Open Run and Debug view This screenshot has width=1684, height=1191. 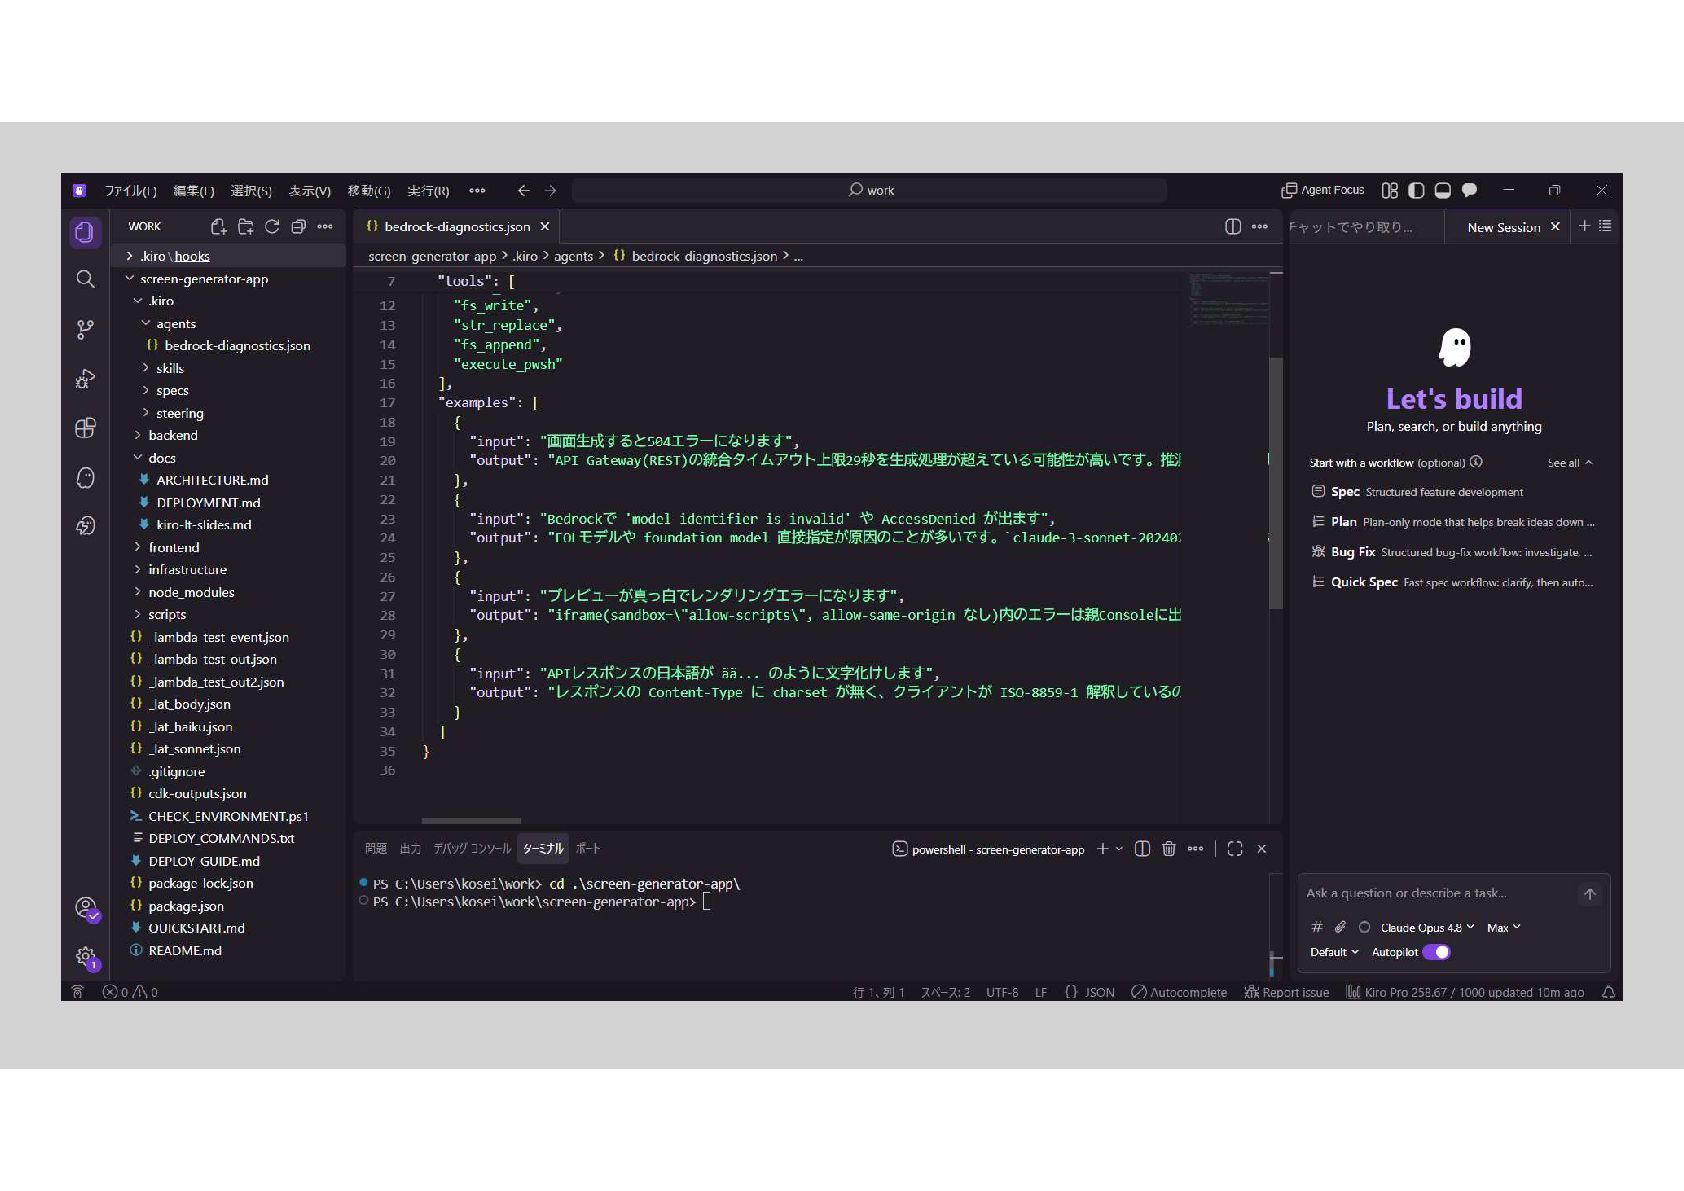(85, 379)
